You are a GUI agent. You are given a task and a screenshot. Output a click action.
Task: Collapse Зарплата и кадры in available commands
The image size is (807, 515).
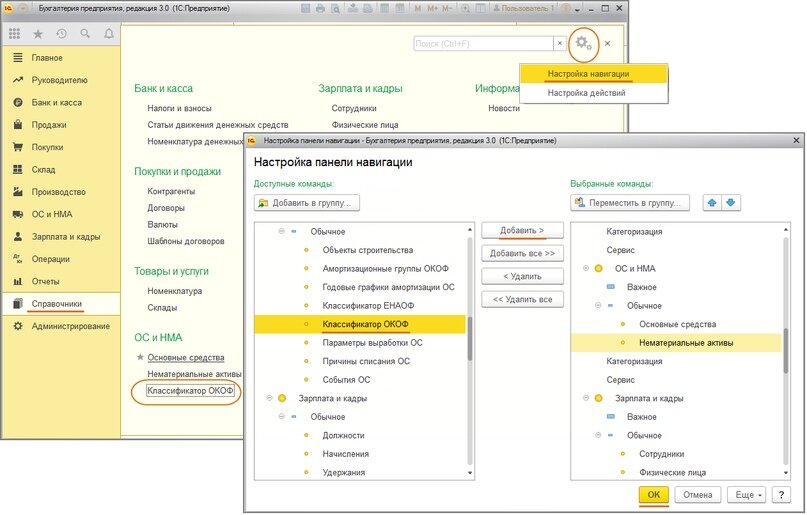(x=269, y=398)
